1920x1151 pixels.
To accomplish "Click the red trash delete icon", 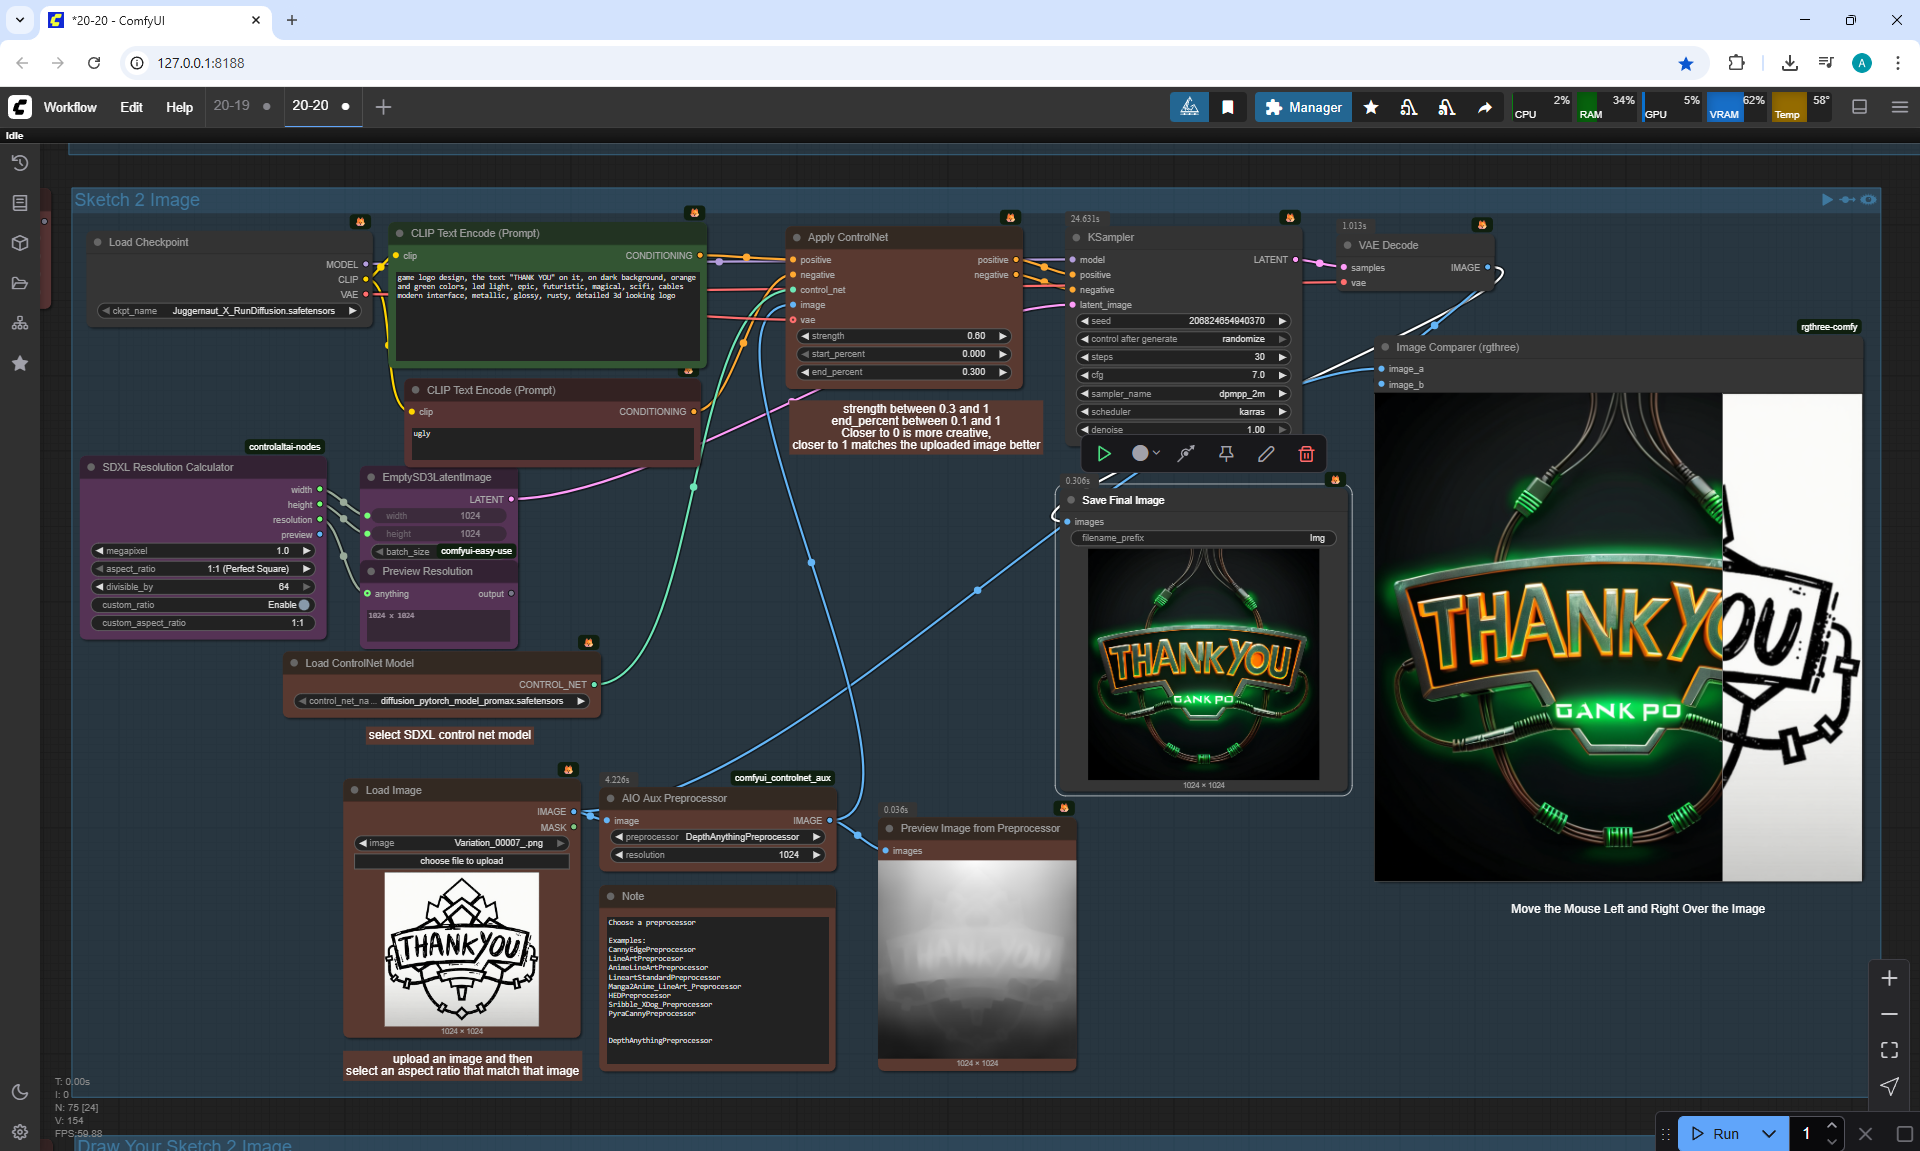I will click(1306, 454).
